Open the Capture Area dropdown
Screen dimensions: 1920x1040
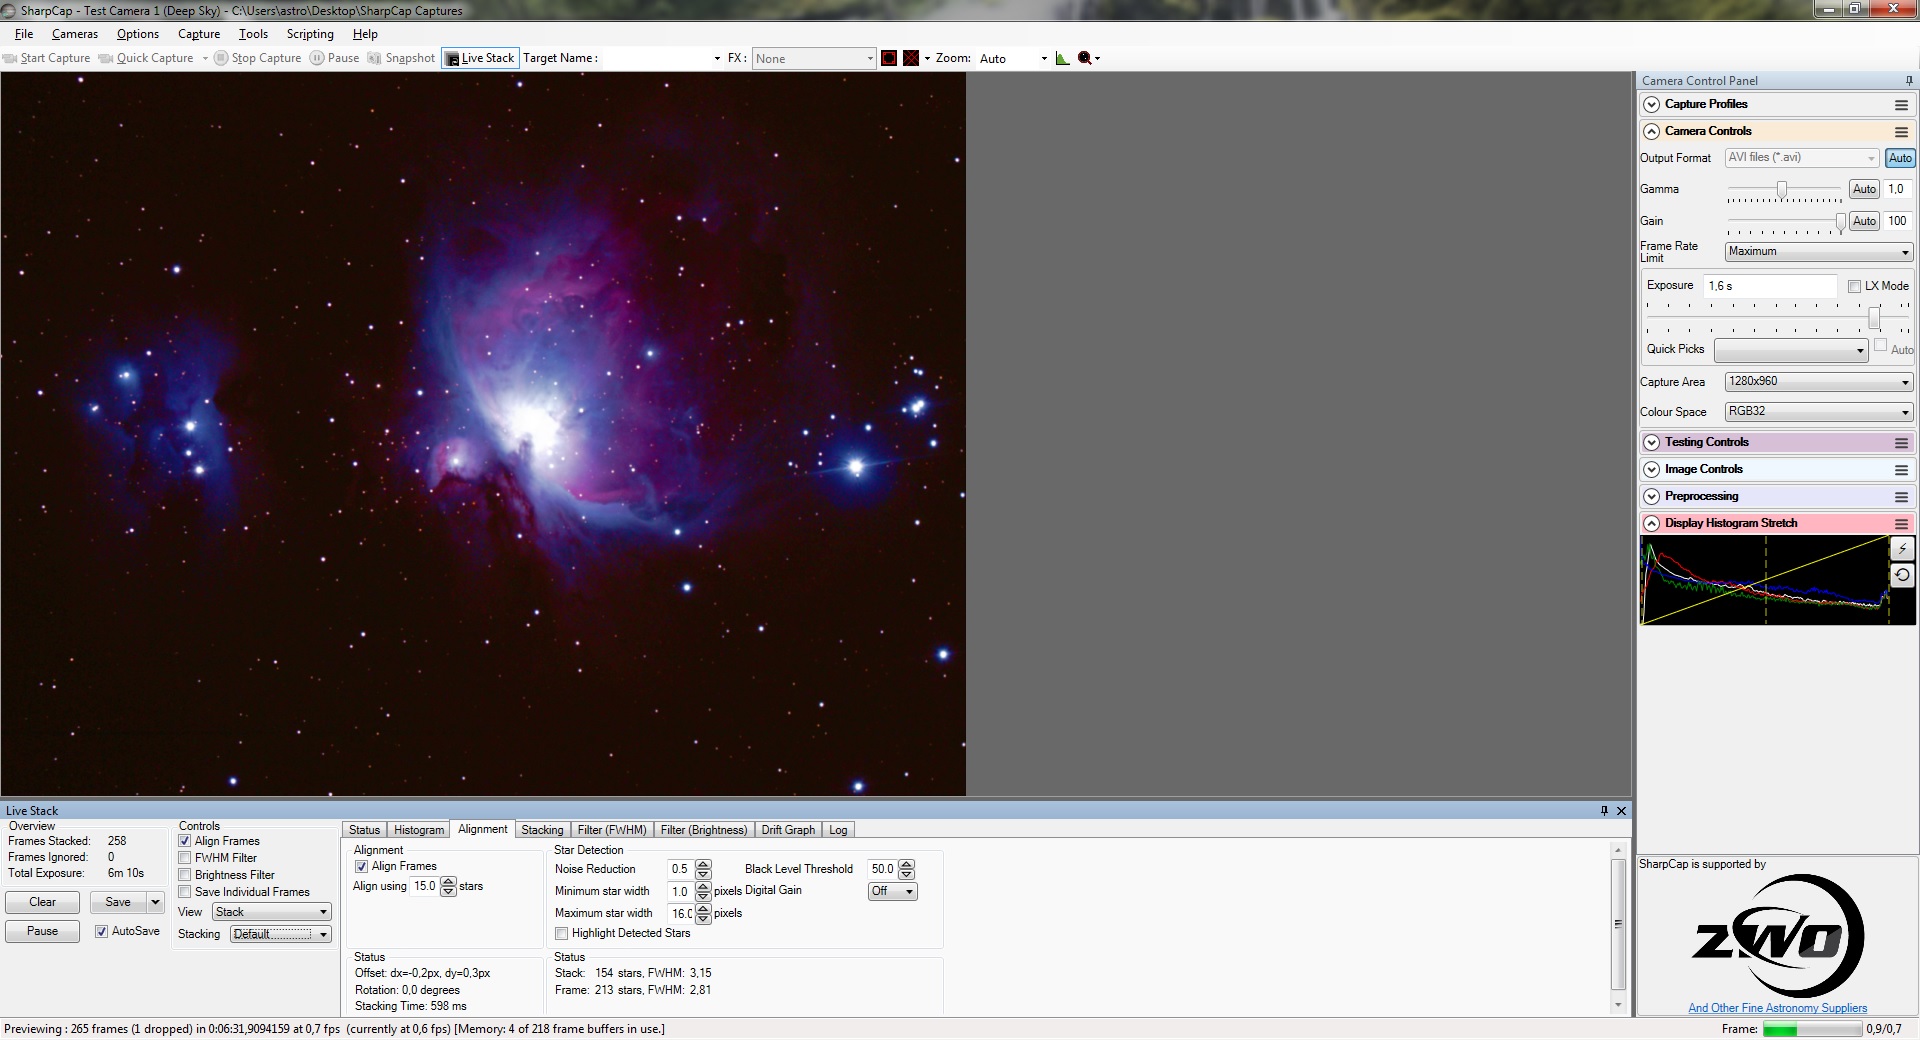tap(1819, 382)
